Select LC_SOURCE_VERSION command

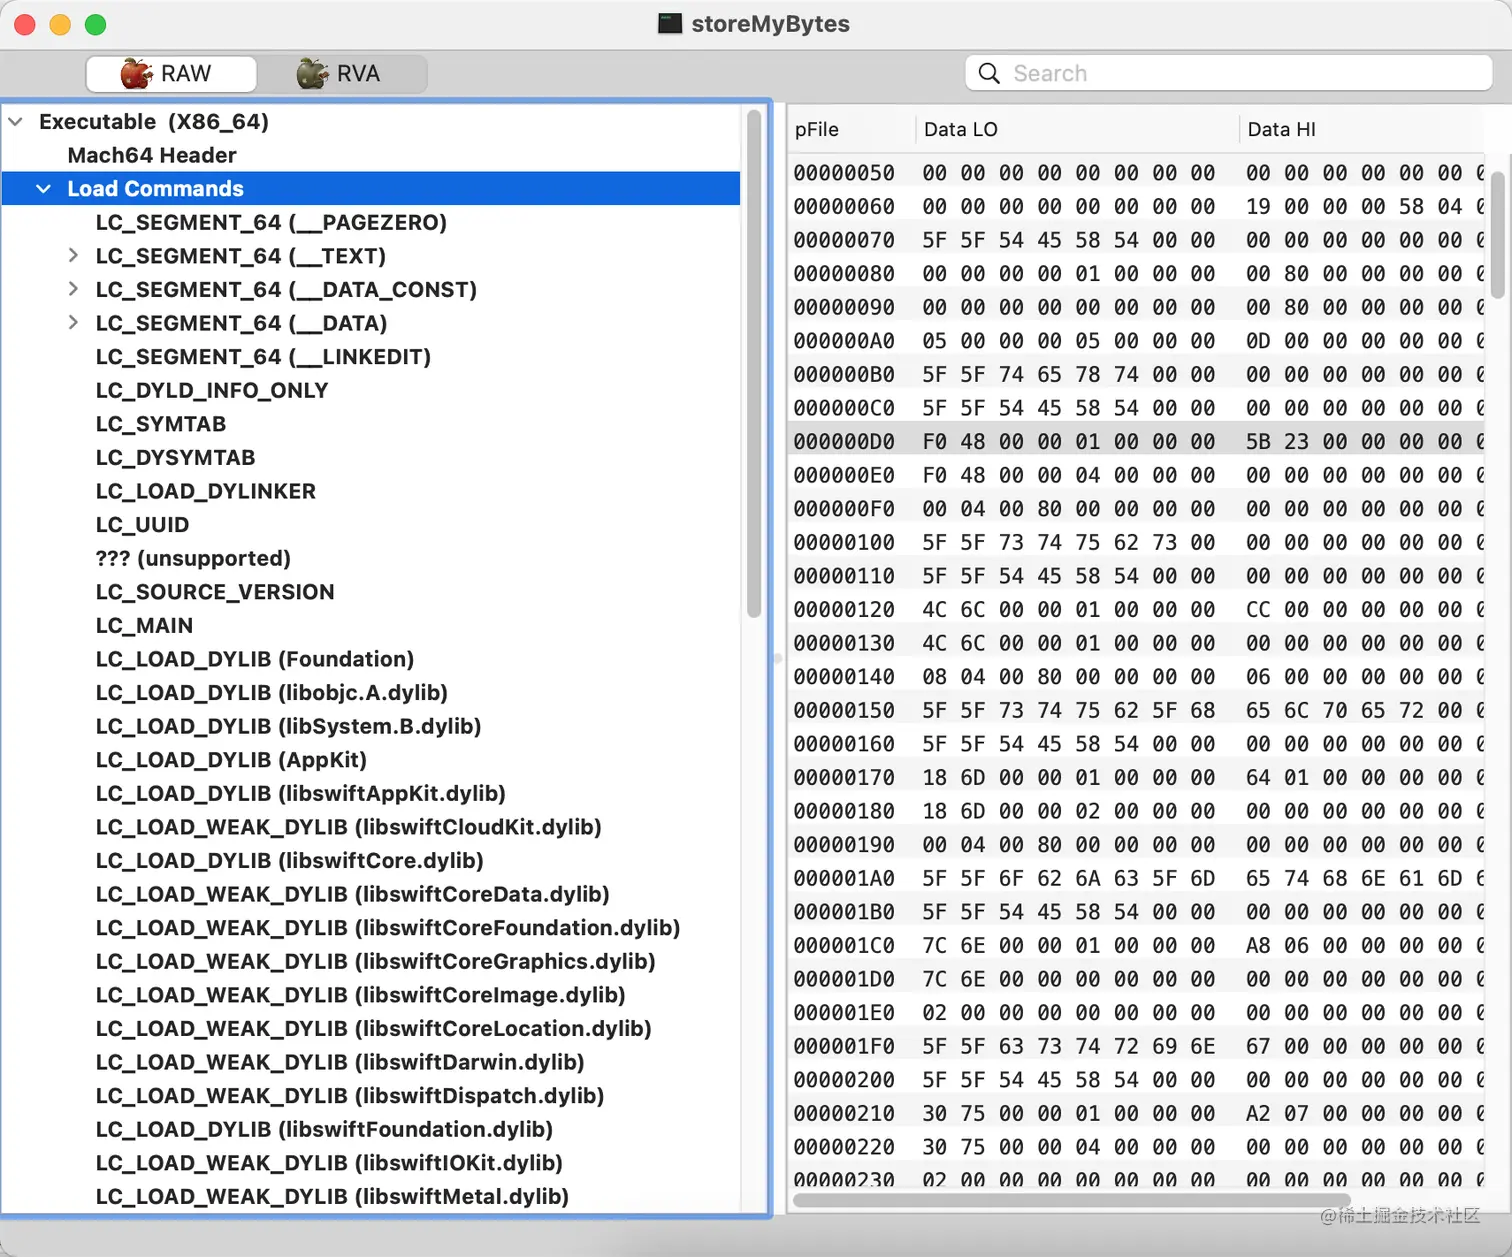(x=215, y=592)
